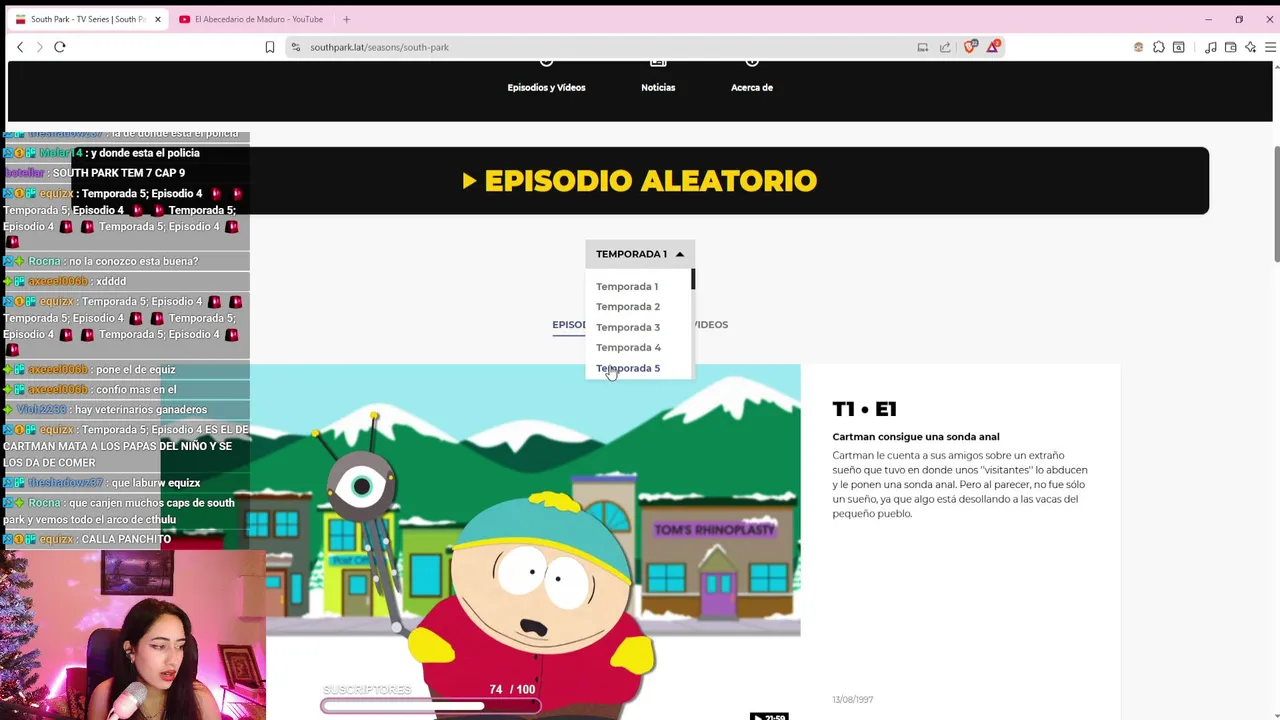The height and width of the screenshot is (720, 1280).
Task: Click the season dropdown list scrollbar
Action: pos(692,280)
